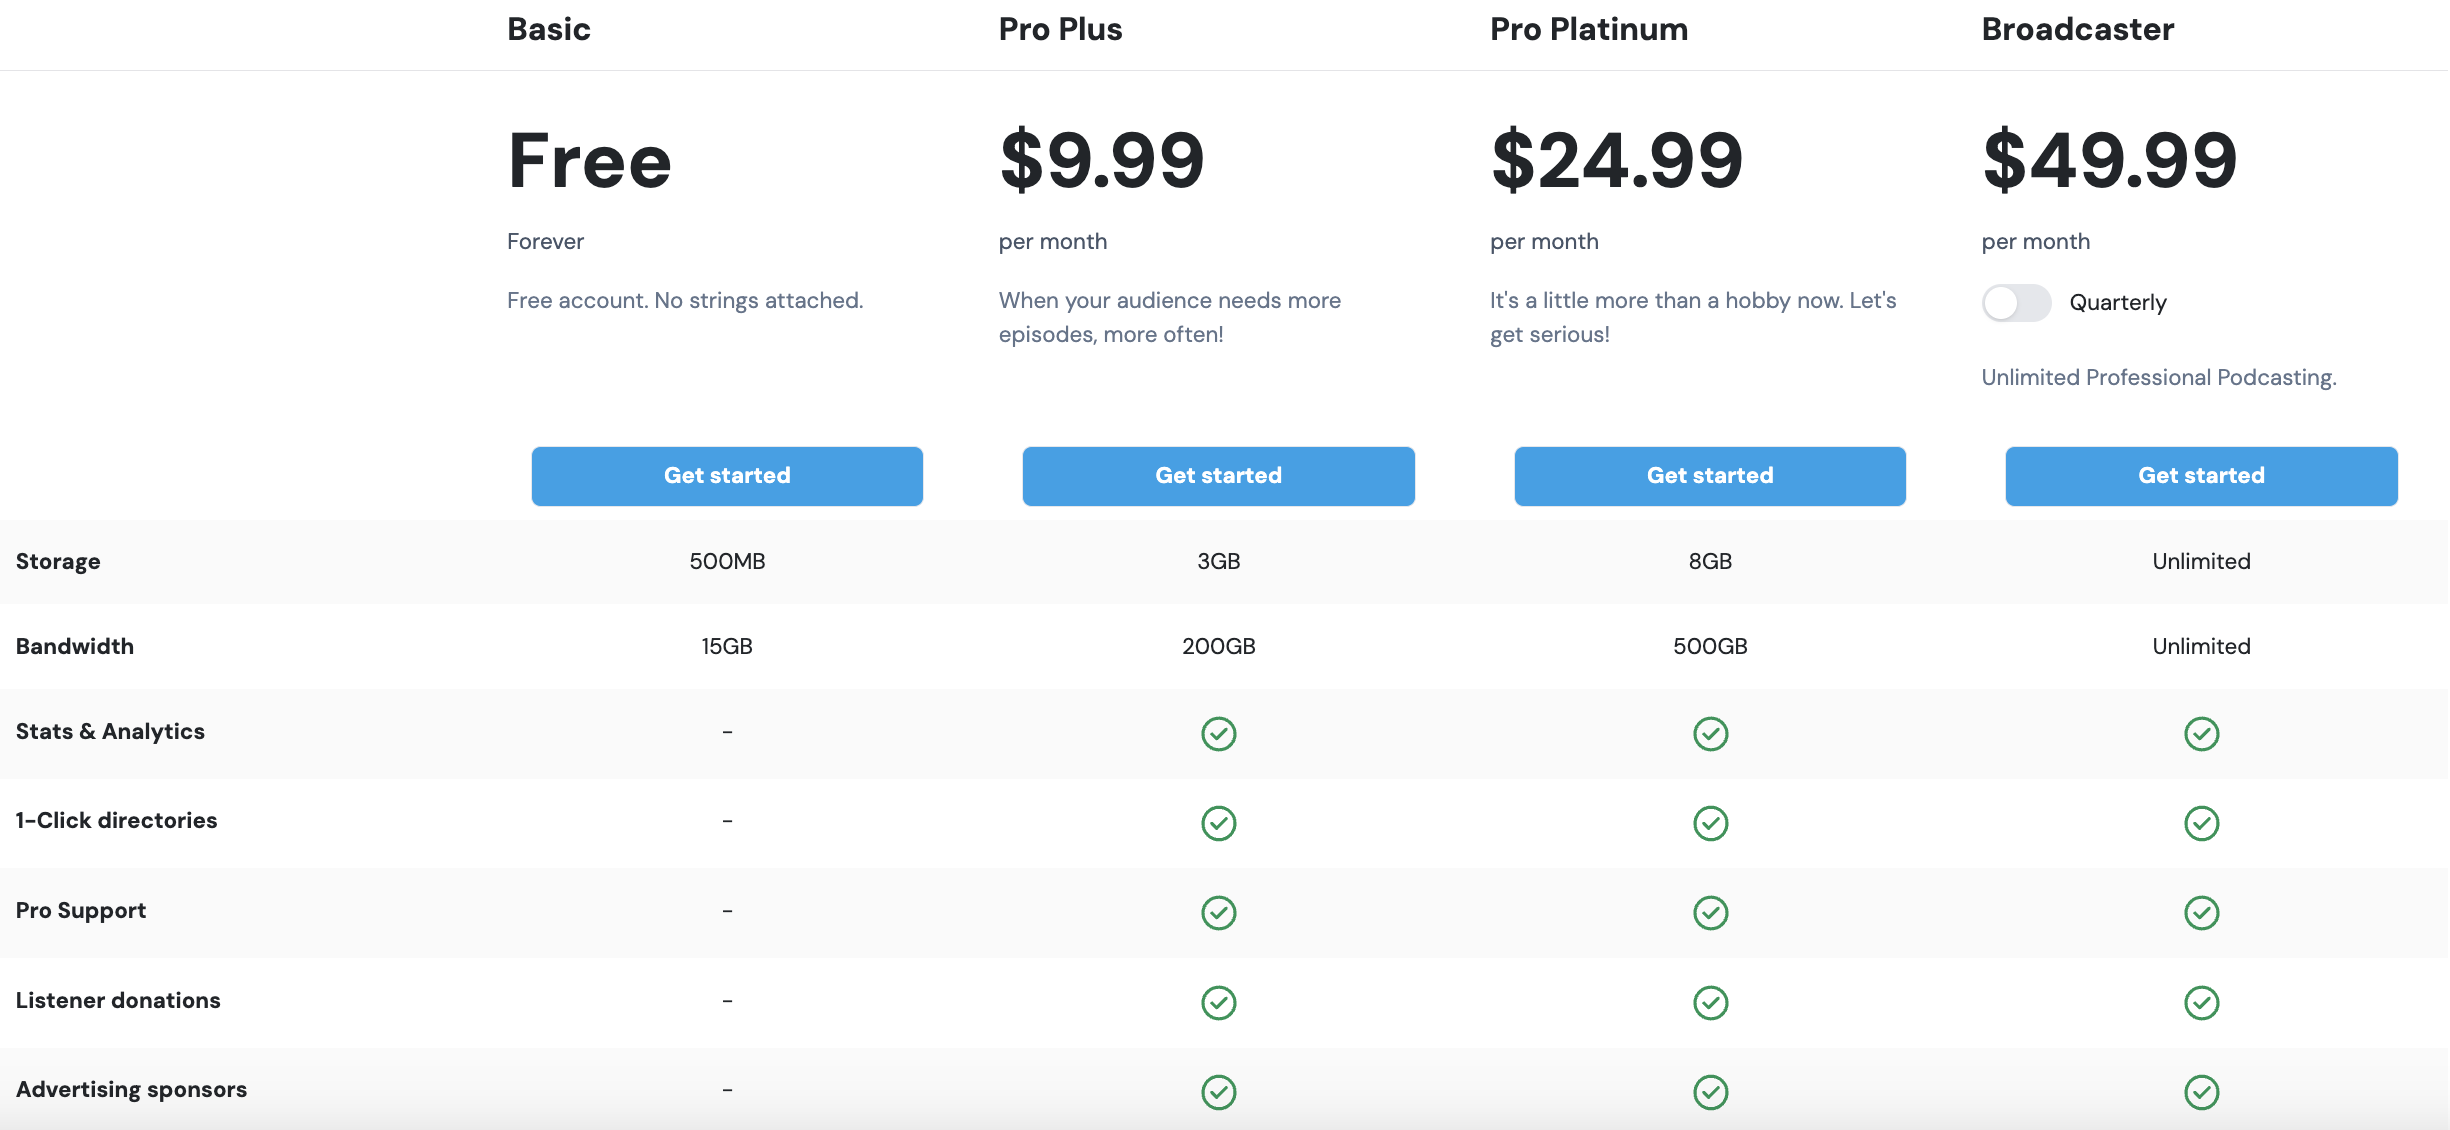Image resolution: width=2450 pixels, height=1130 pixels.
Task: Click Pro Plus Listener donations checkmark
Action: [x=1218, y=1002]
